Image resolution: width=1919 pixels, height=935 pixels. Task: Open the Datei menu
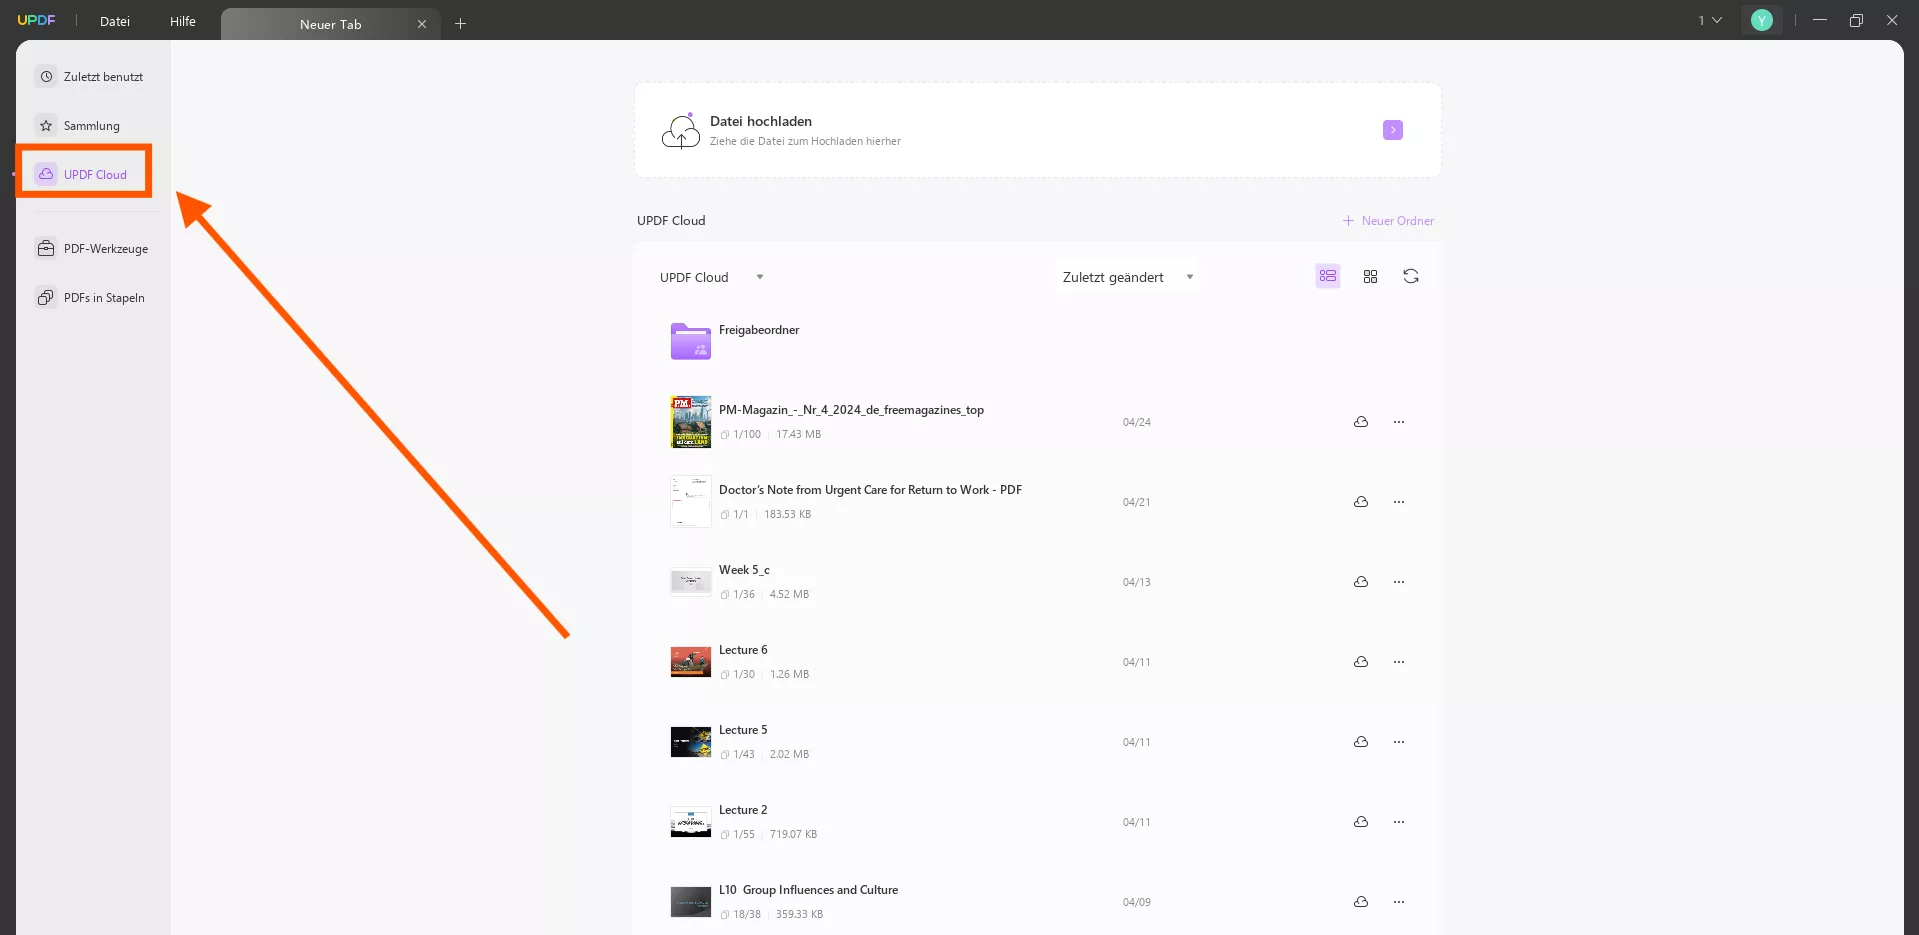(115, 21)
